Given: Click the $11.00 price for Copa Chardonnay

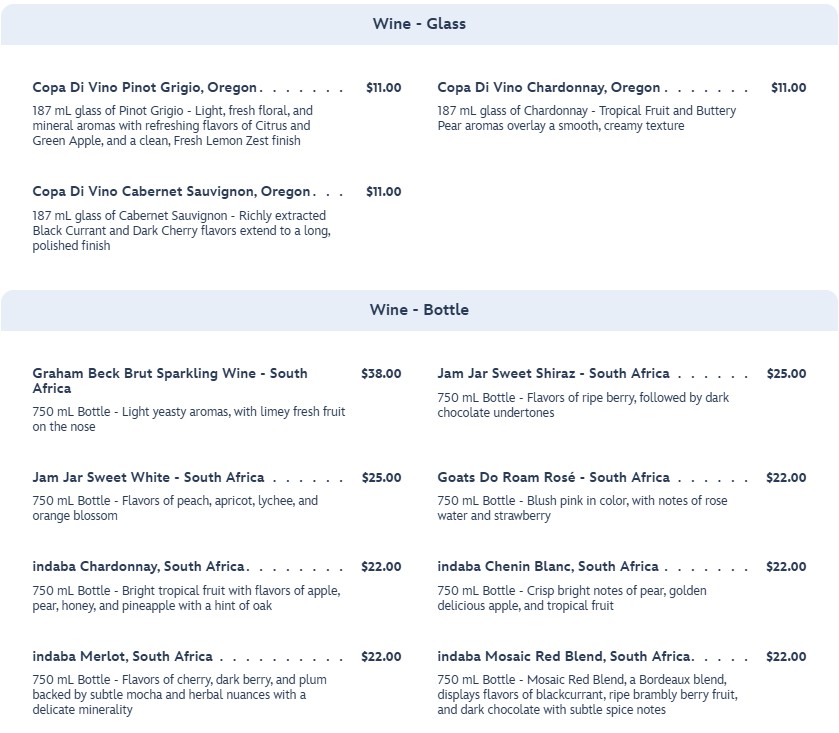Looking at the screenshot, I should coord(788,88).
